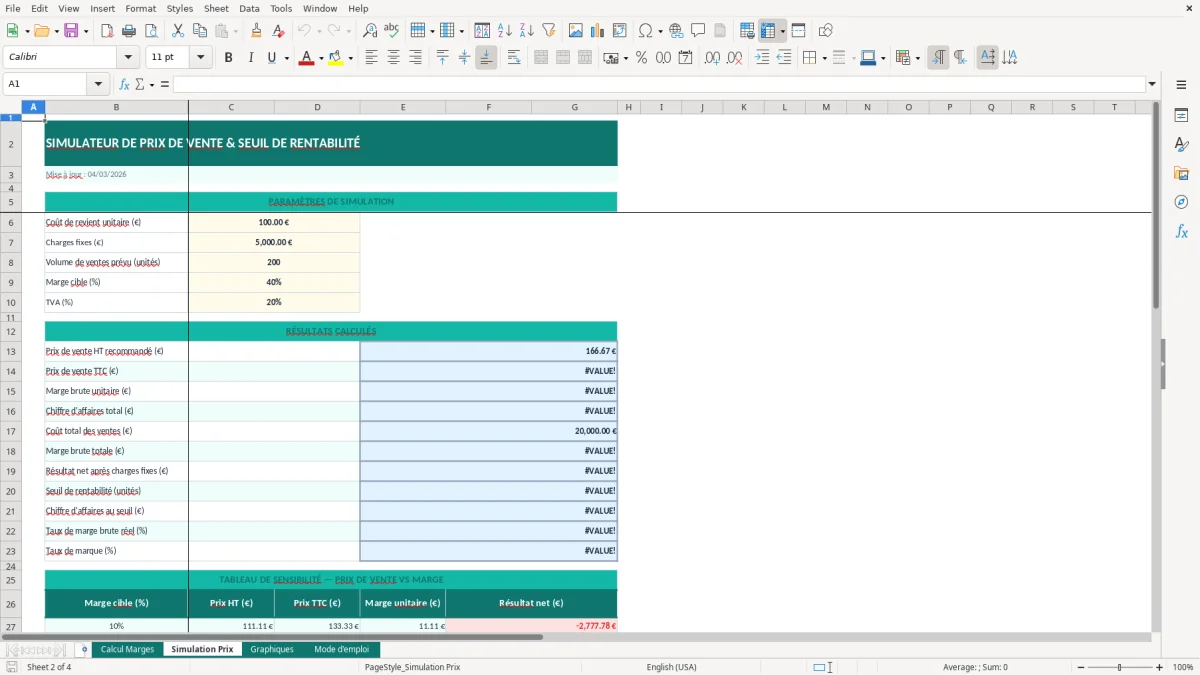
Task: Open the Font Name dropdown arrow
Action: (x=129, y=58)
